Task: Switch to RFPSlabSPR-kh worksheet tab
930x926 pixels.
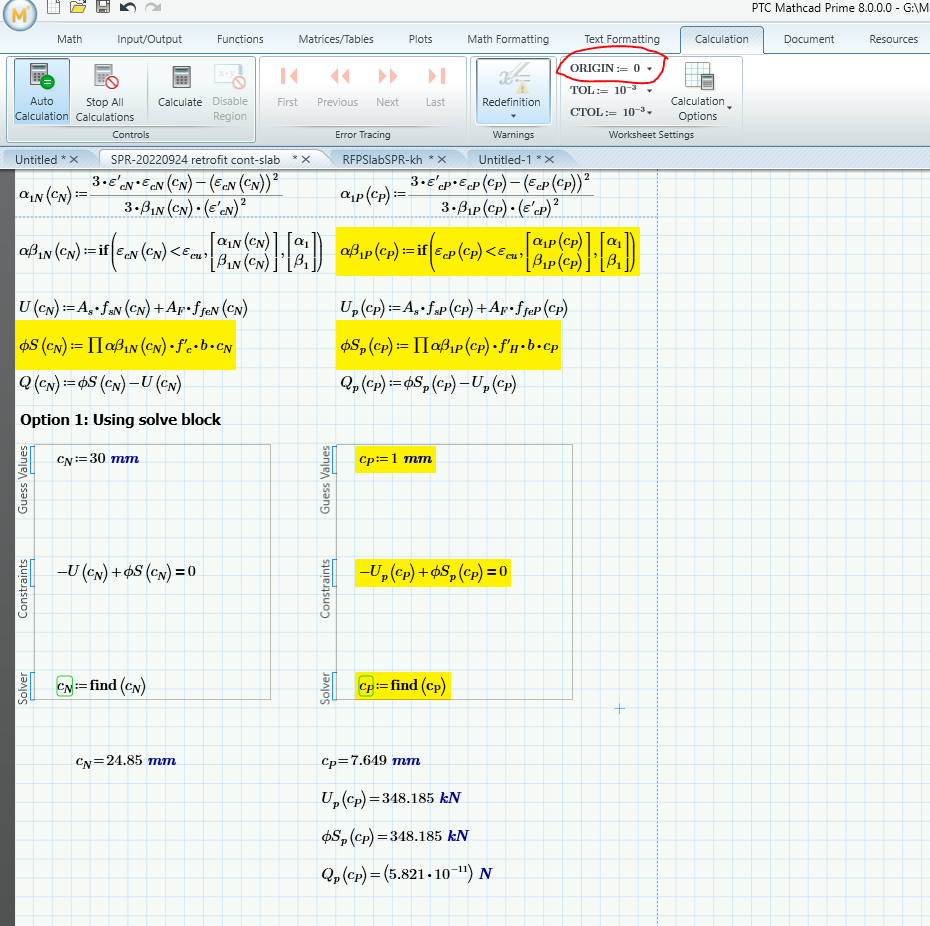Action: (x=382, y=159)
